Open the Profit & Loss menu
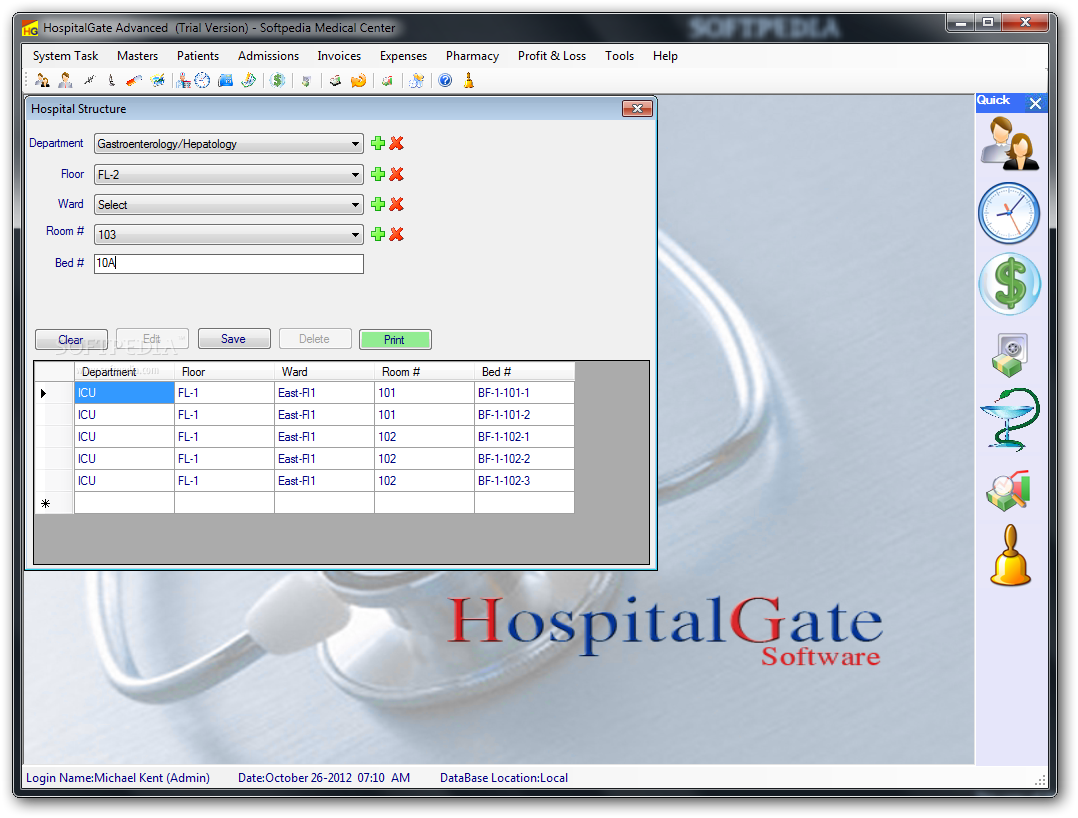Image resolution: width=1078 pixels, height=818 pixels. pyautogui.click(x=552, y=56)
